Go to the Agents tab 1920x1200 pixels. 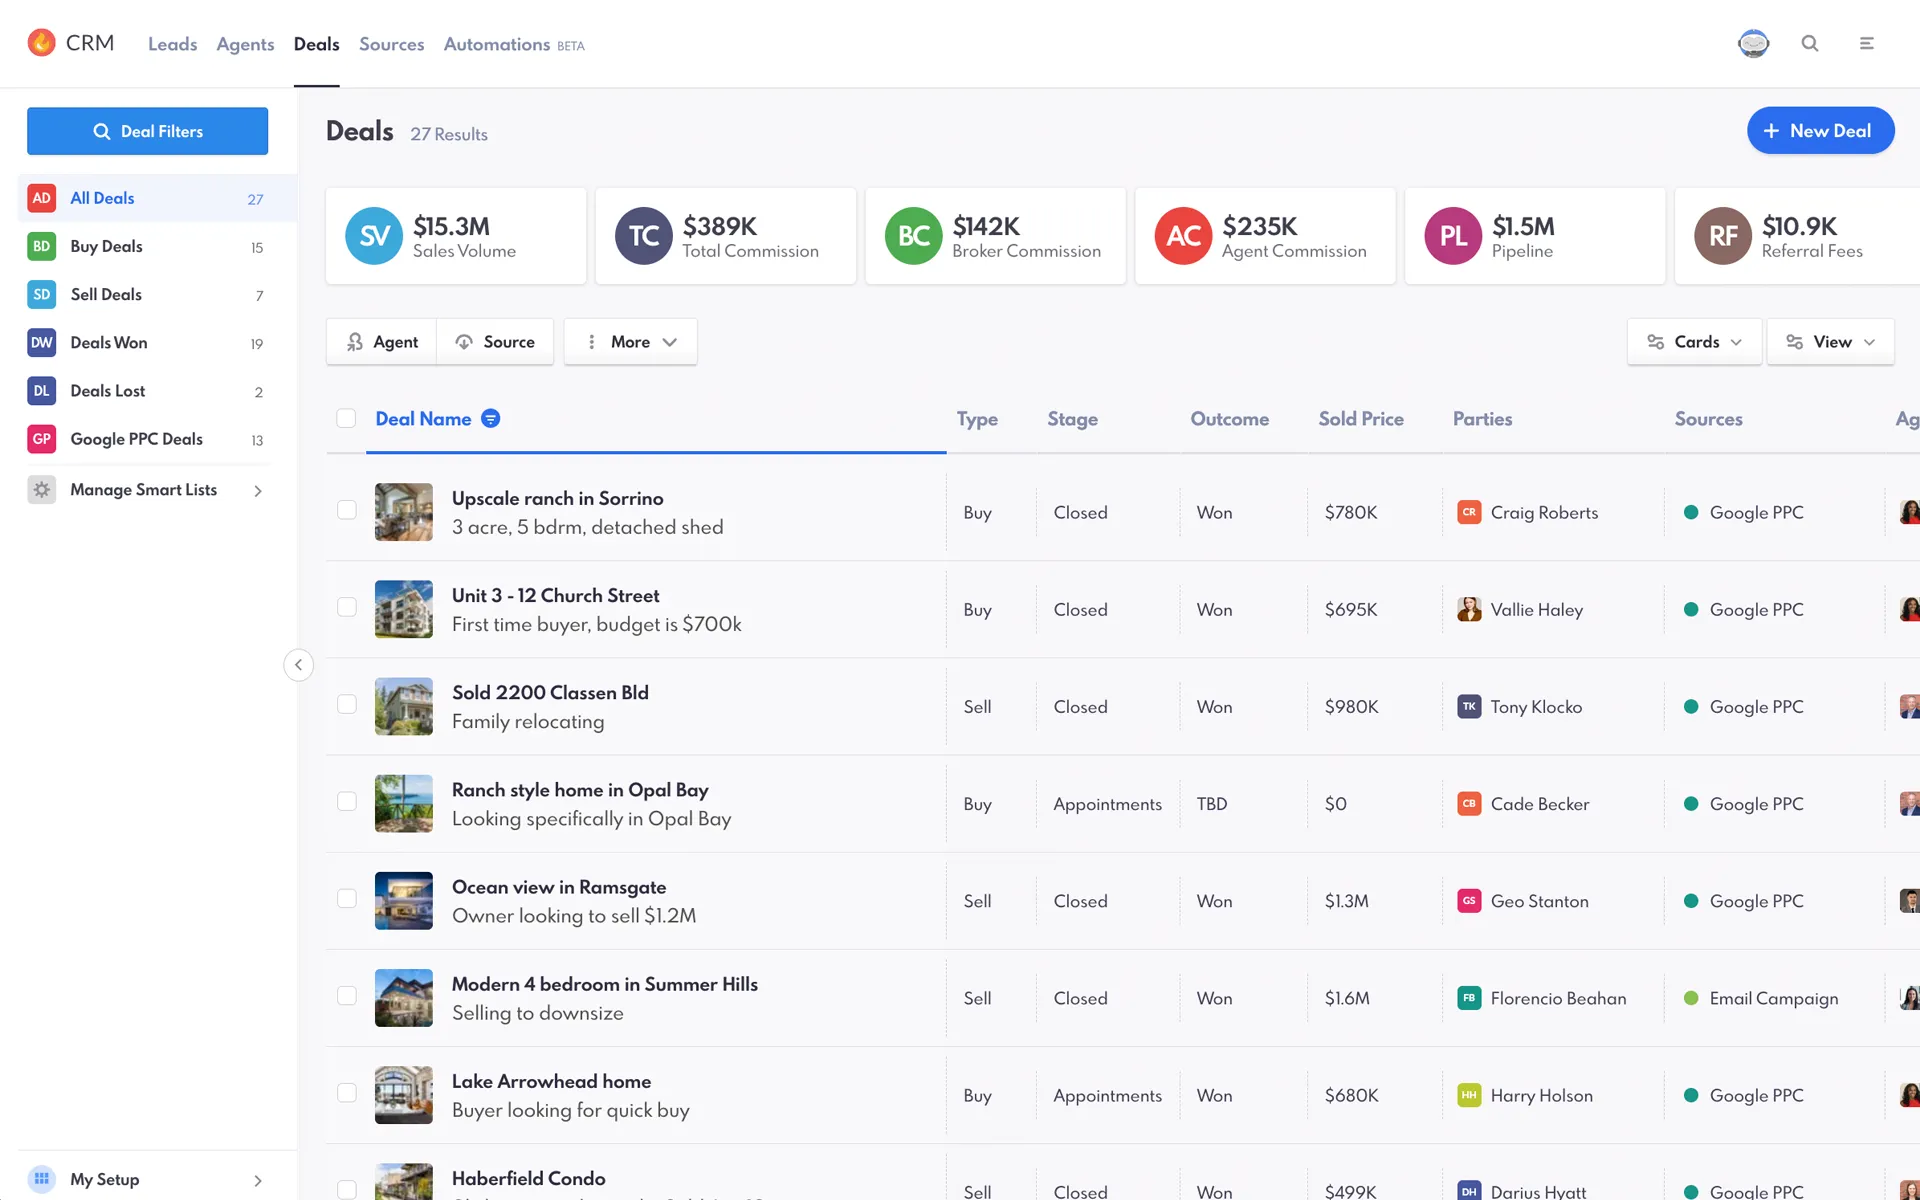(x=245, y=44)
